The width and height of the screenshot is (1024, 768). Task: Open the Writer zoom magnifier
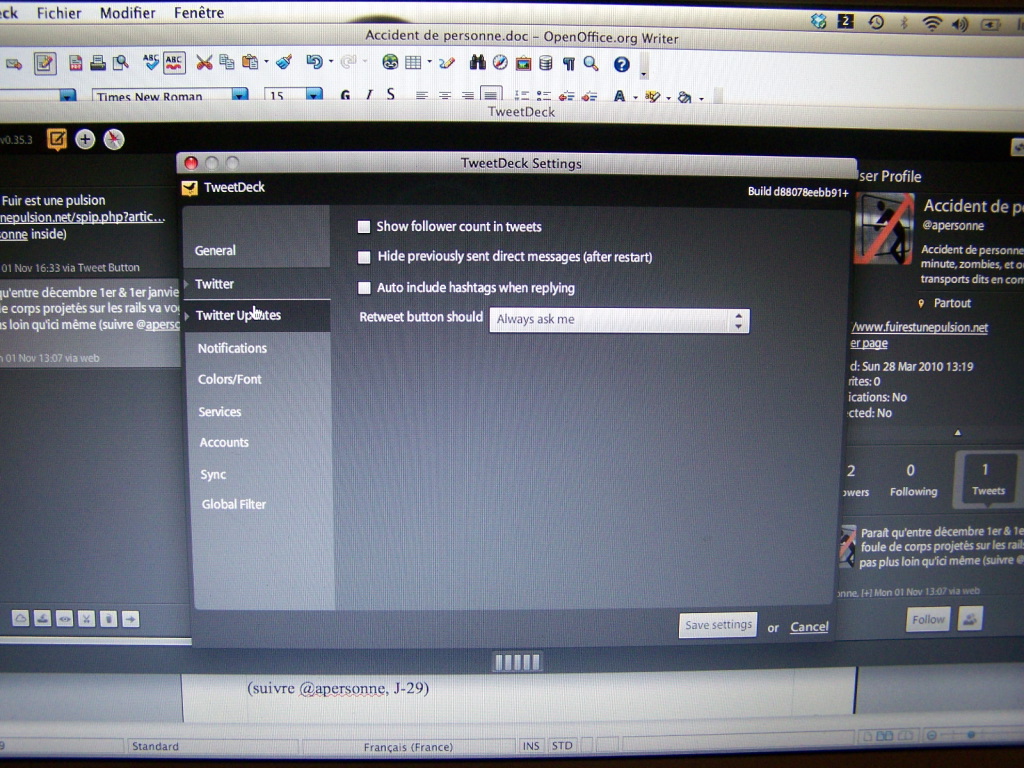591,63
